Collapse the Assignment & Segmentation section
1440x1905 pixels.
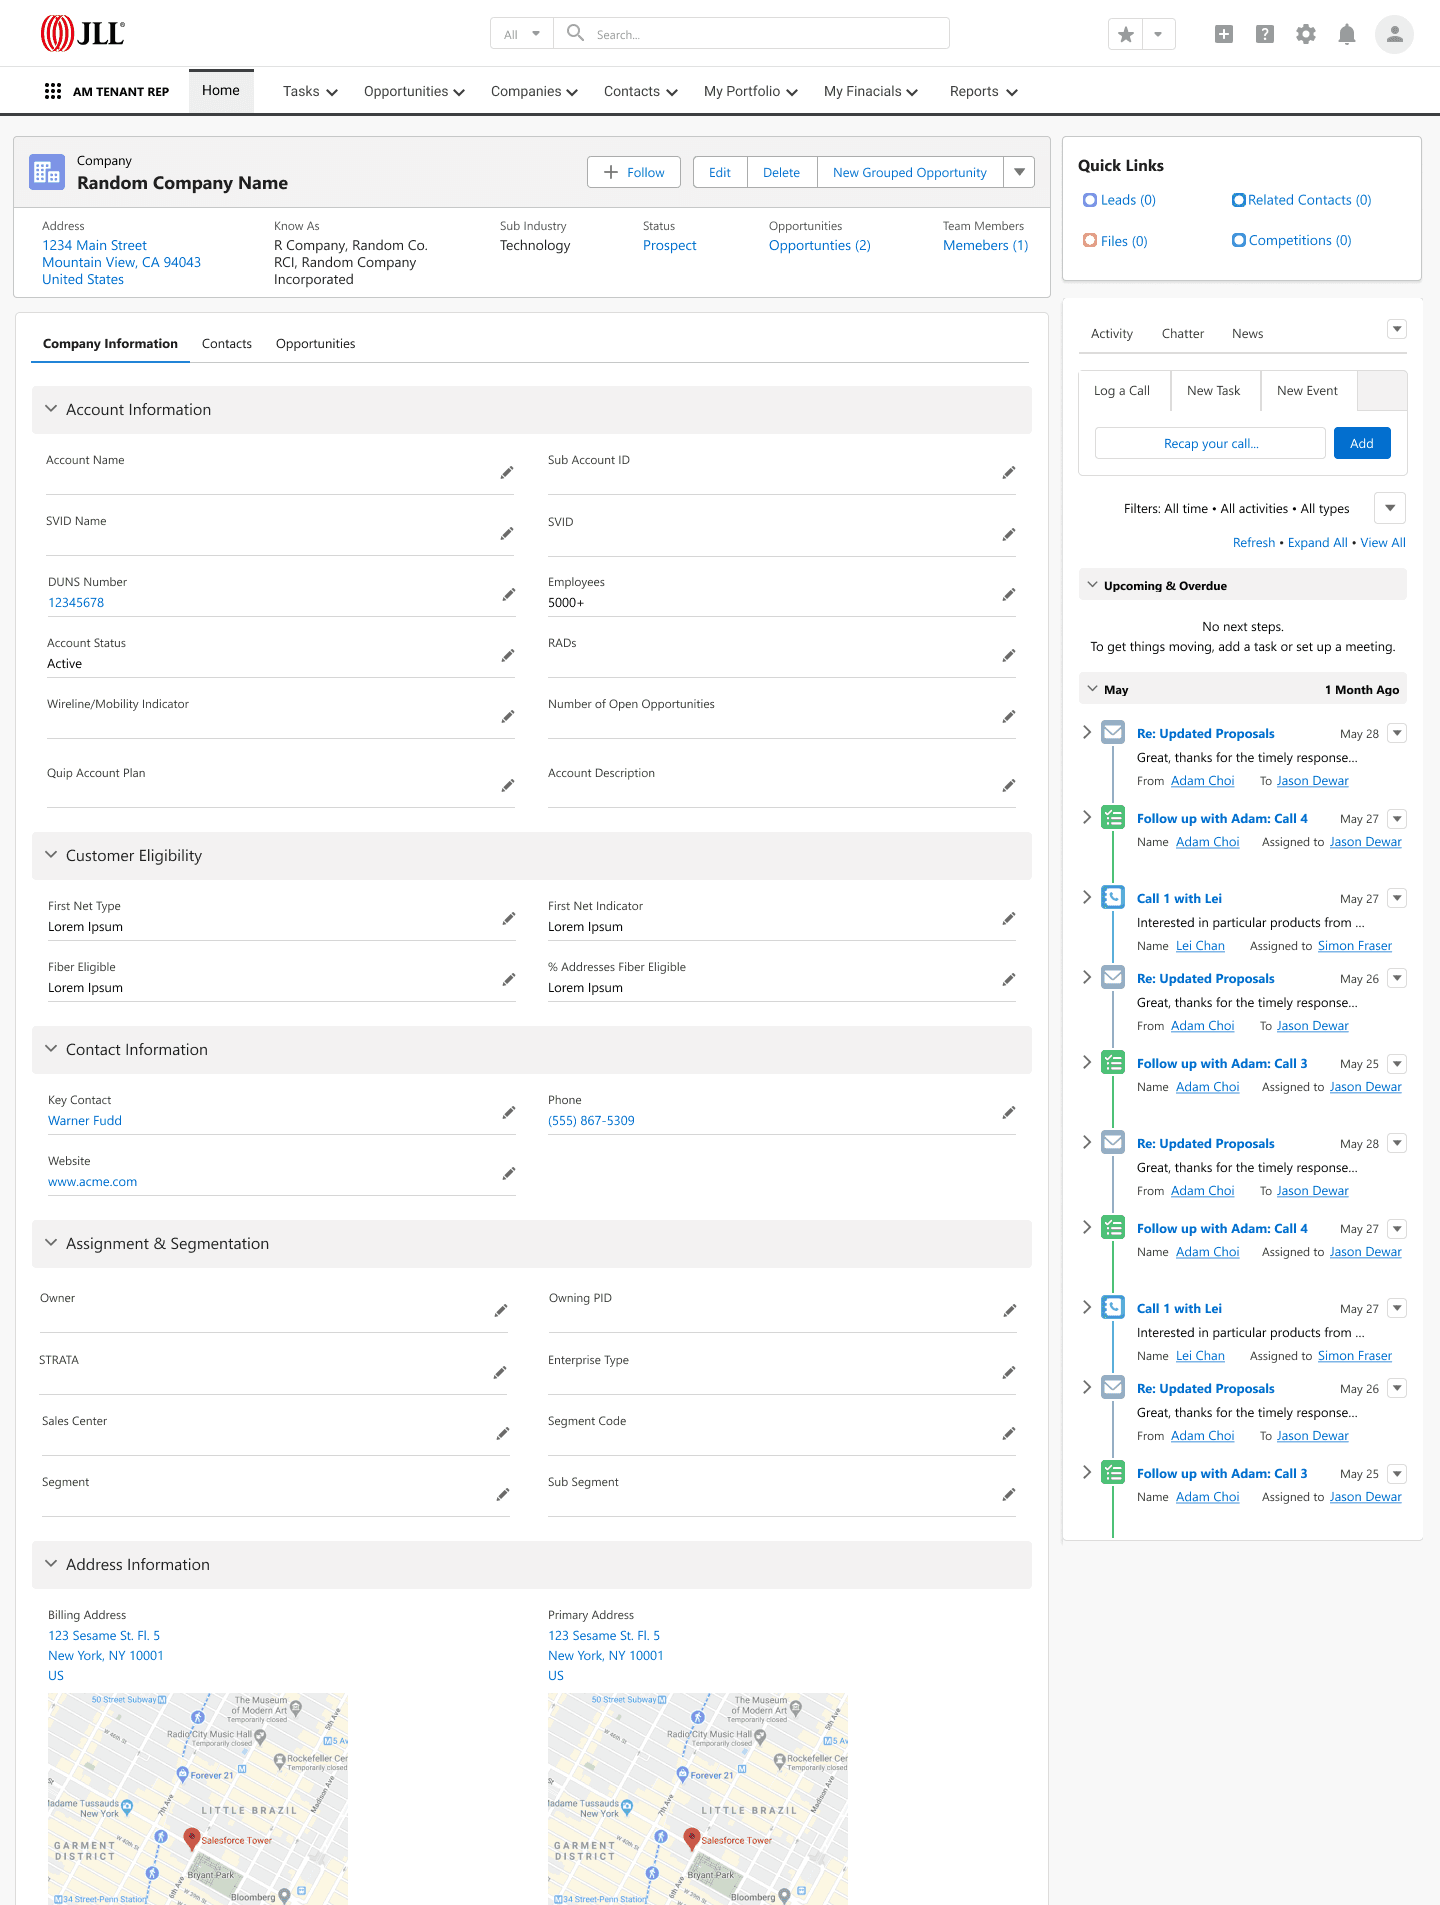51,1243
